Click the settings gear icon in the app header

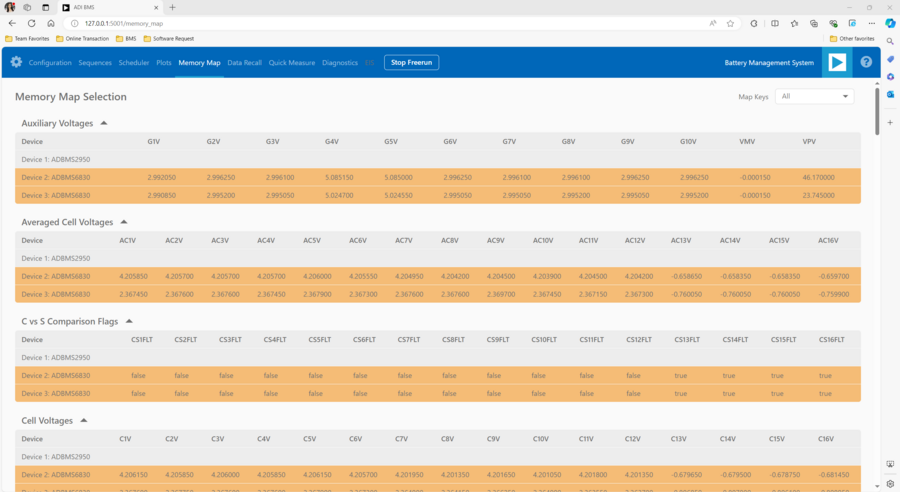click(x=16, y=62)
